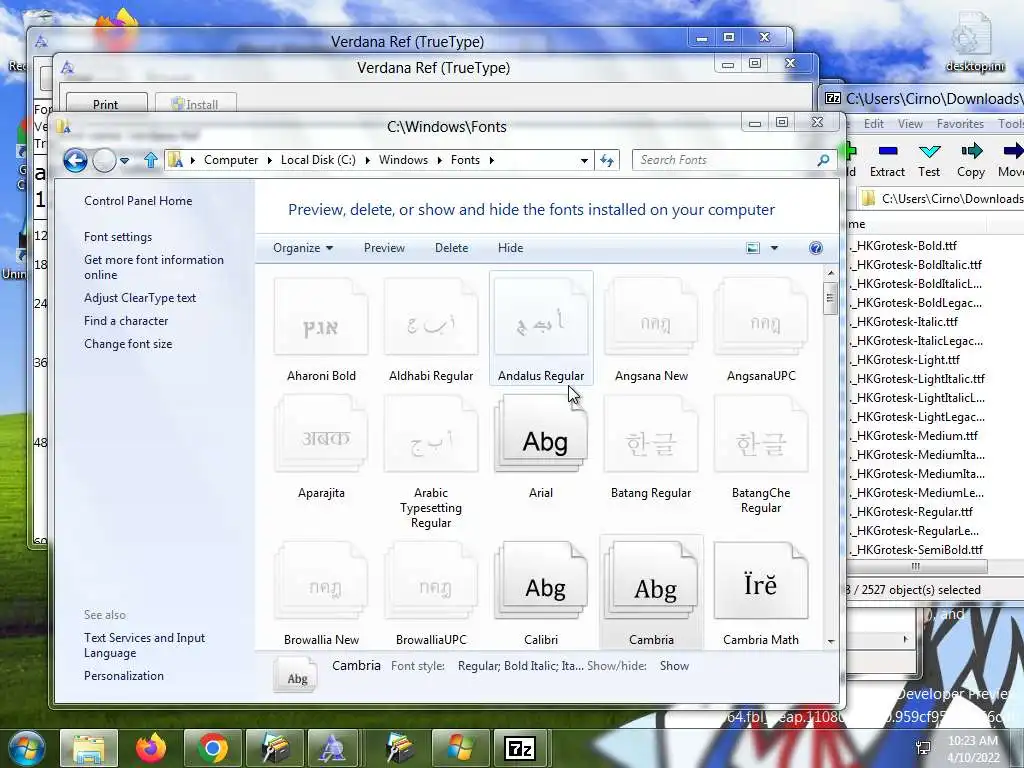Image resolution: width=1024 pixels, height=768 pixels.
Task: Click the font list scrollbar thumb
Action: [831, 298]
